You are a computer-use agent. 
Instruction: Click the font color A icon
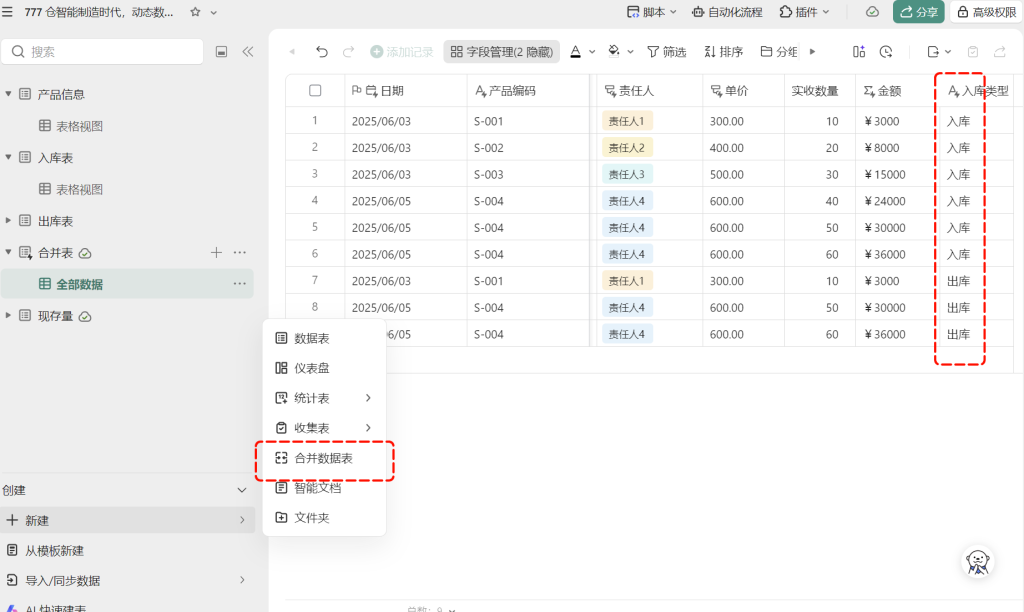click(575, 52)
